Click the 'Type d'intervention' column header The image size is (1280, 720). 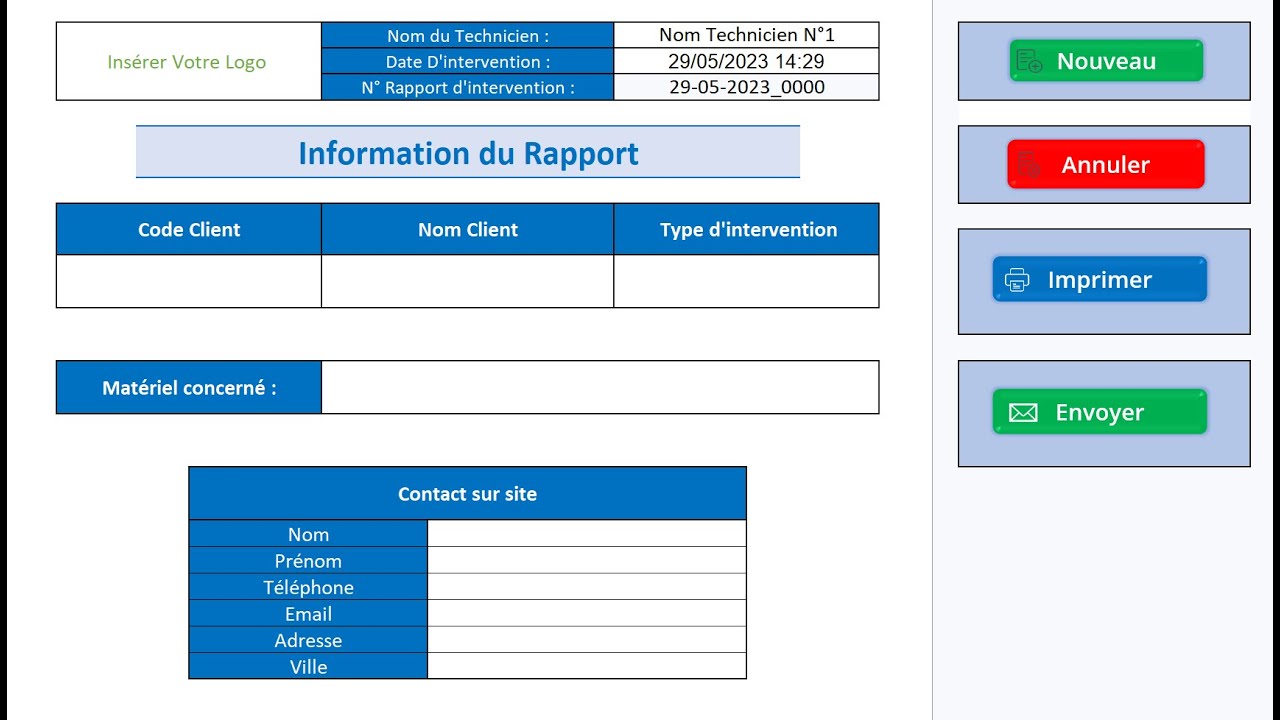pyautogui.click(x=747, y=229)
